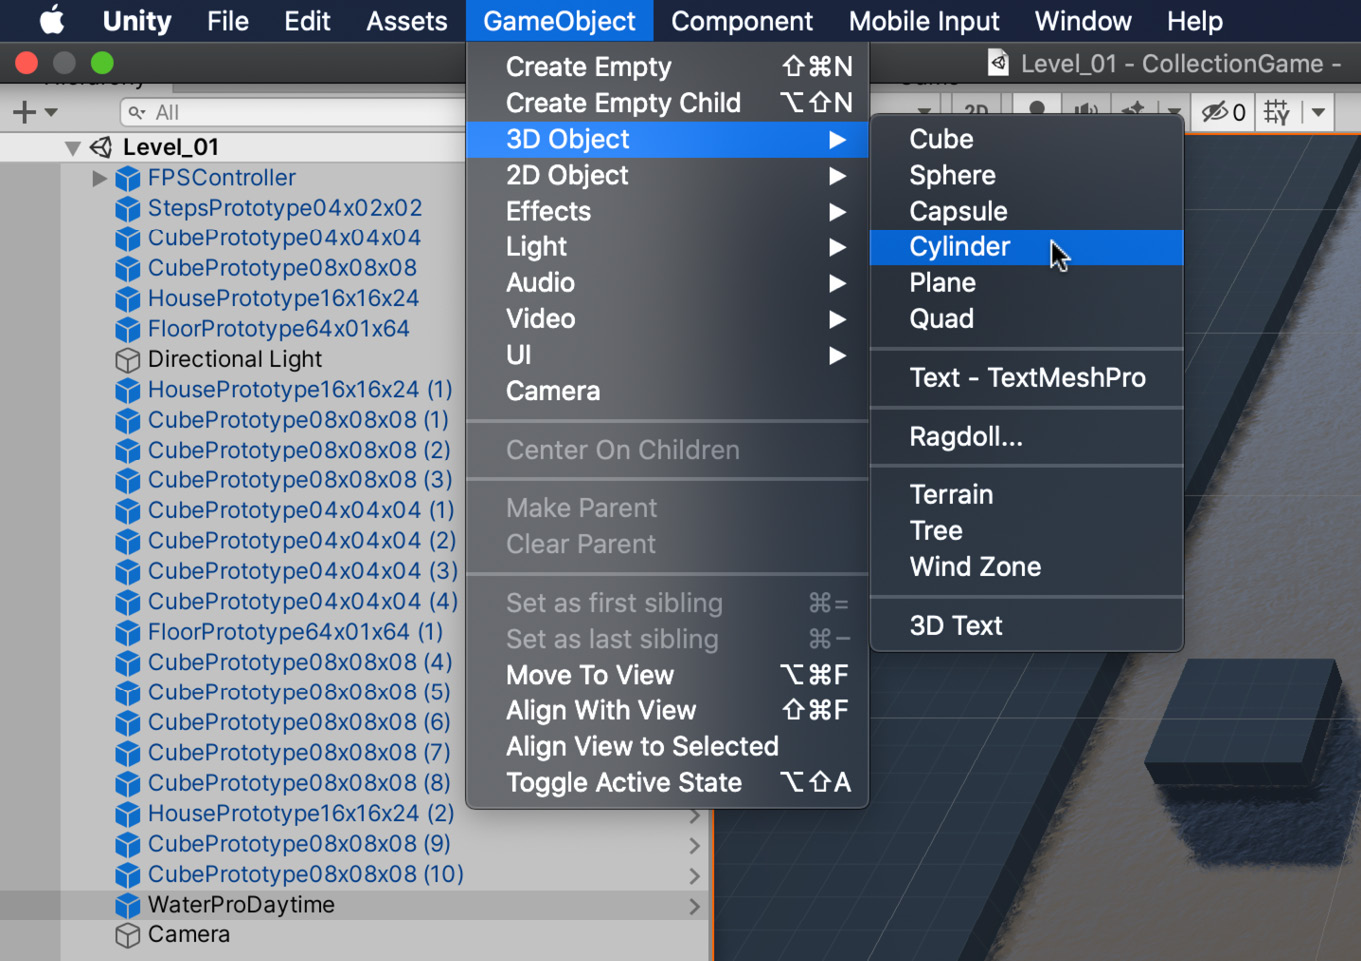Viewport: 1361px width, 961px height.
Task: Click FloorPrototype64x01x64 prefab icon
Action: click(x=127, y=330)
